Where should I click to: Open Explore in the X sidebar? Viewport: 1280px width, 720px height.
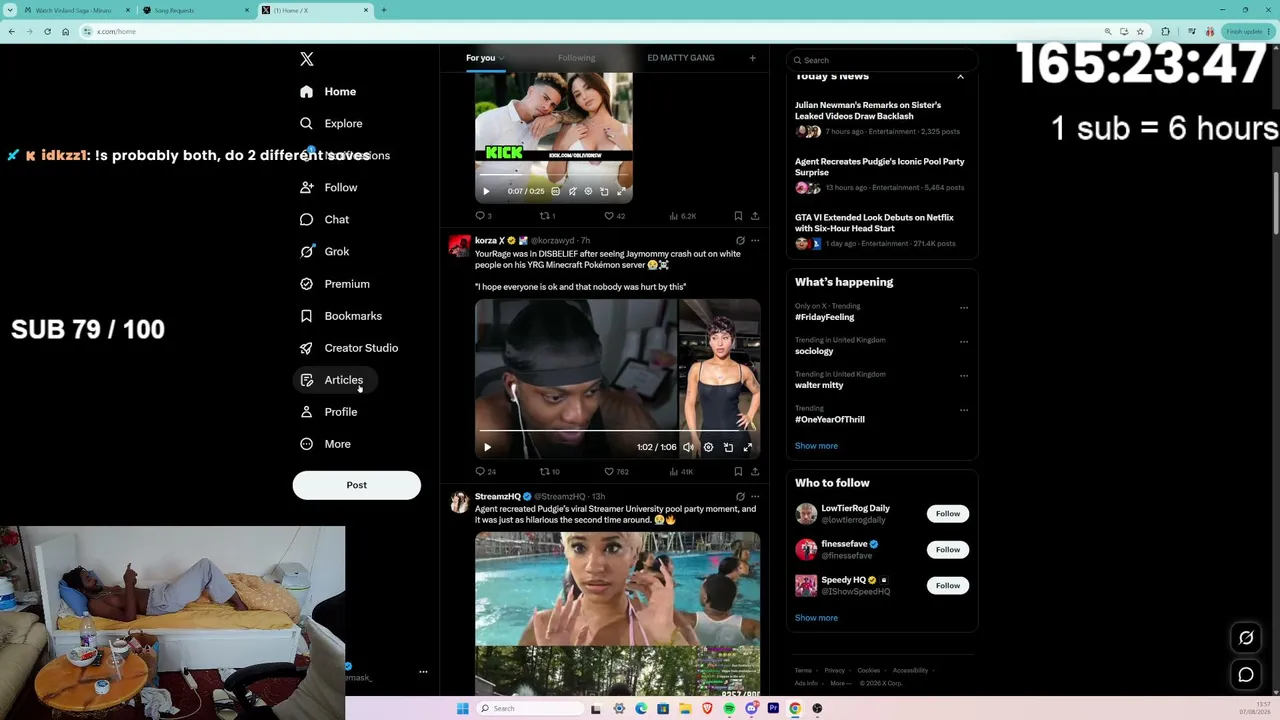[x=331, y=124]
